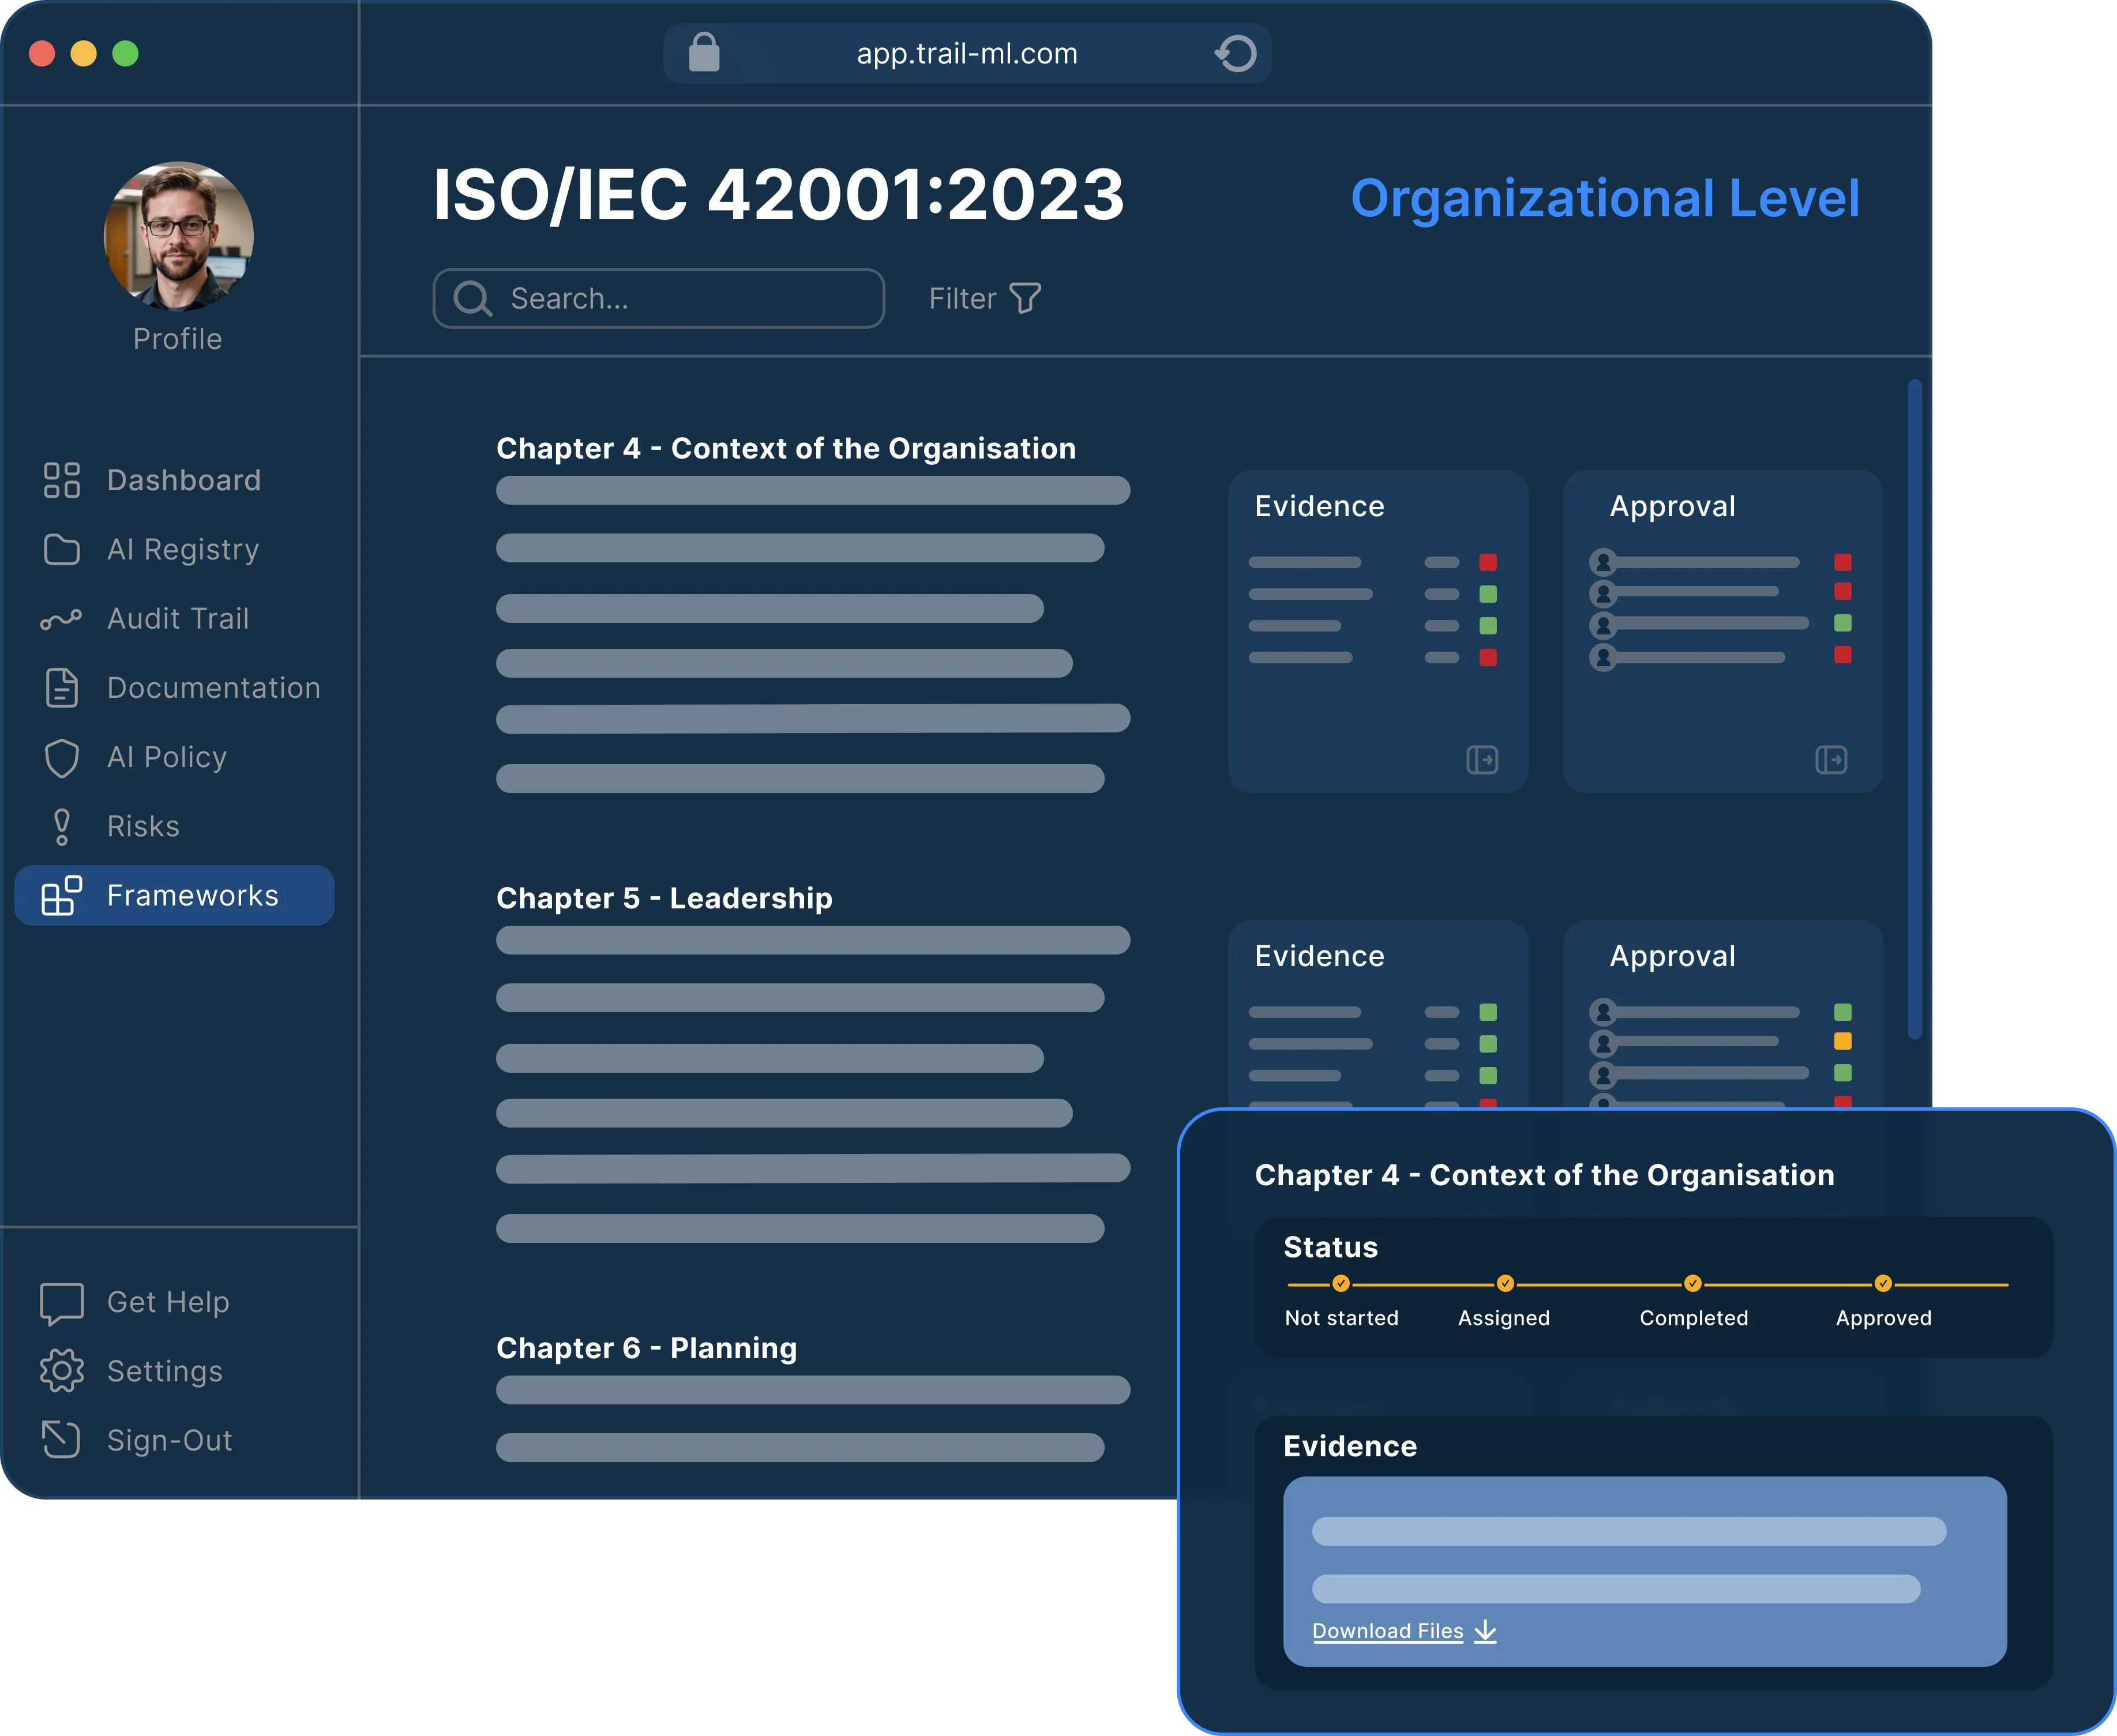Click first red status square in Chapter 4 Evidence

click(1488, 562)
